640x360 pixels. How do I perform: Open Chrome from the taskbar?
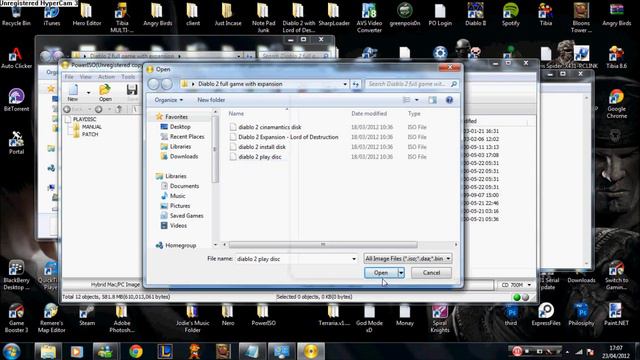click(136, 351)
